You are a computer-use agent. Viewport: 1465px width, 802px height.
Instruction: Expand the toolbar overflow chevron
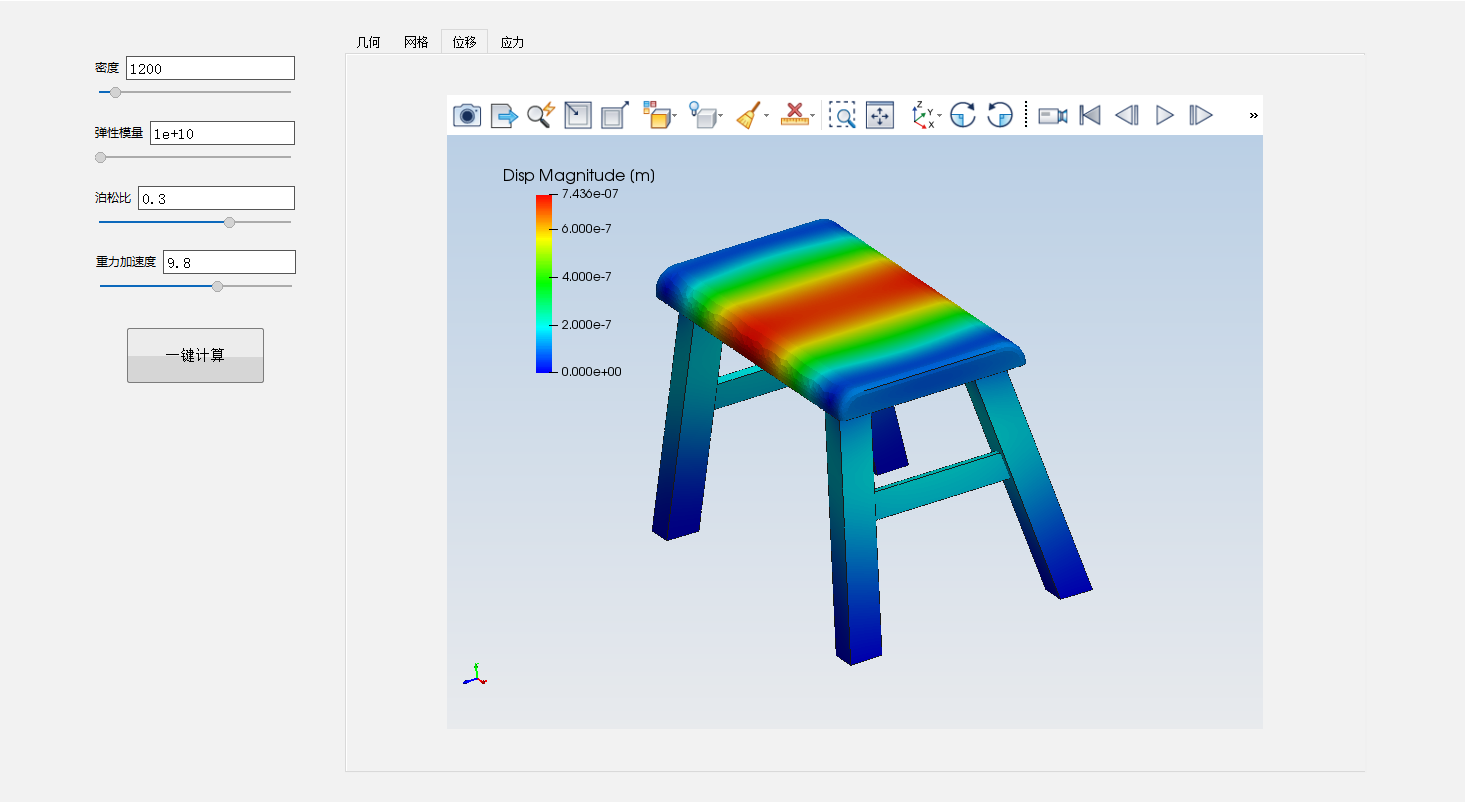(1253, 115)
